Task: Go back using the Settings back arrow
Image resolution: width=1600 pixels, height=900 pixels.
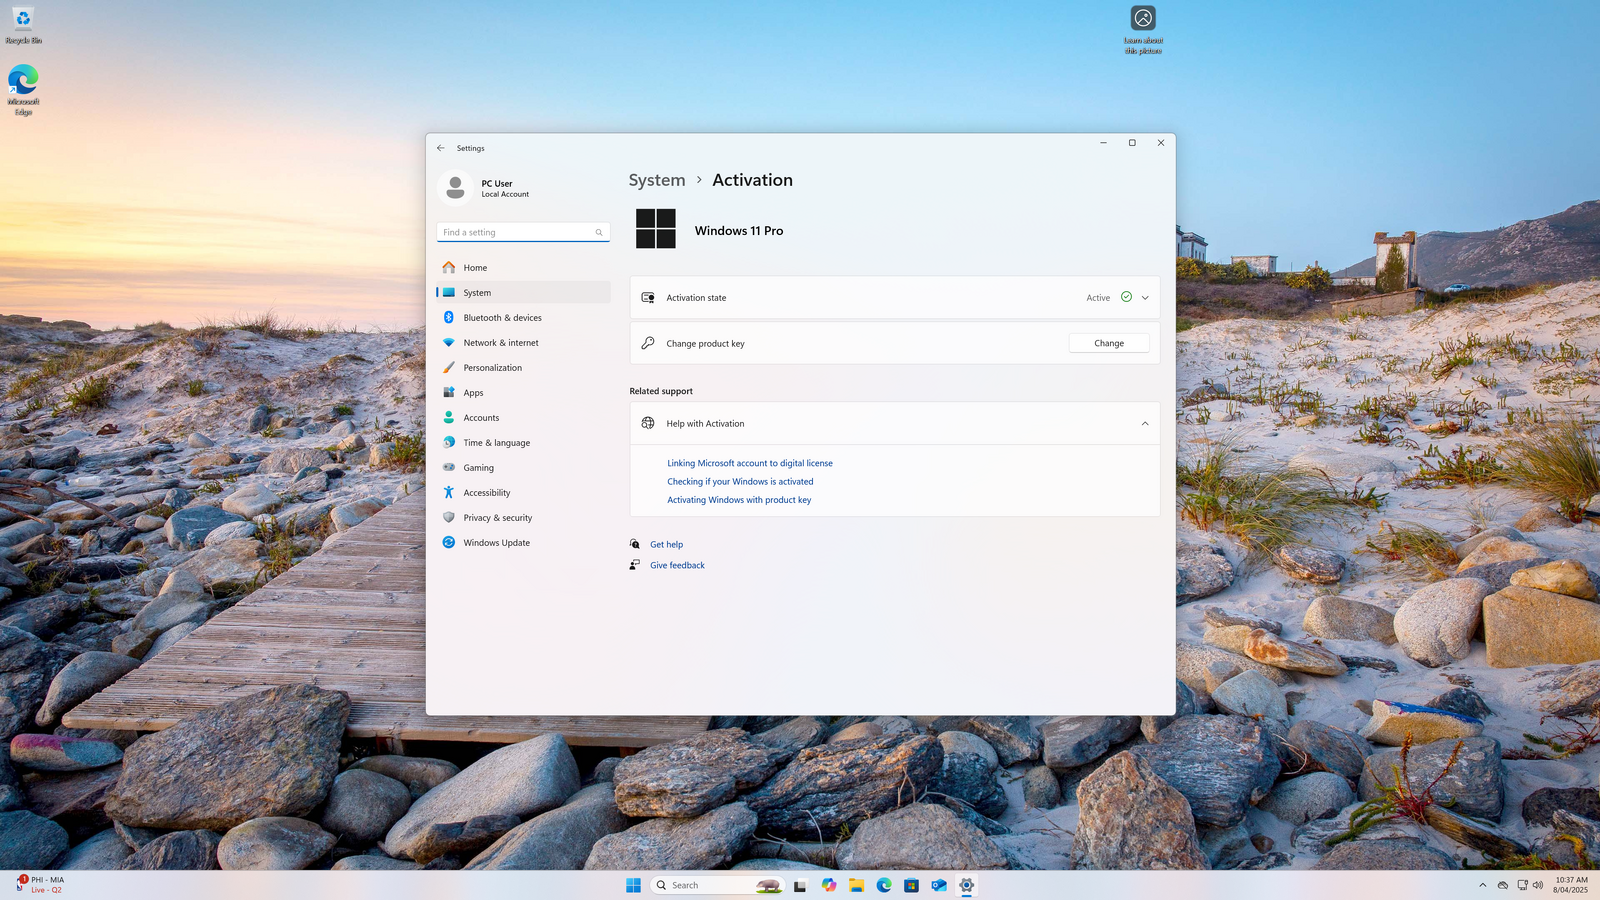Action: [440, 148]
